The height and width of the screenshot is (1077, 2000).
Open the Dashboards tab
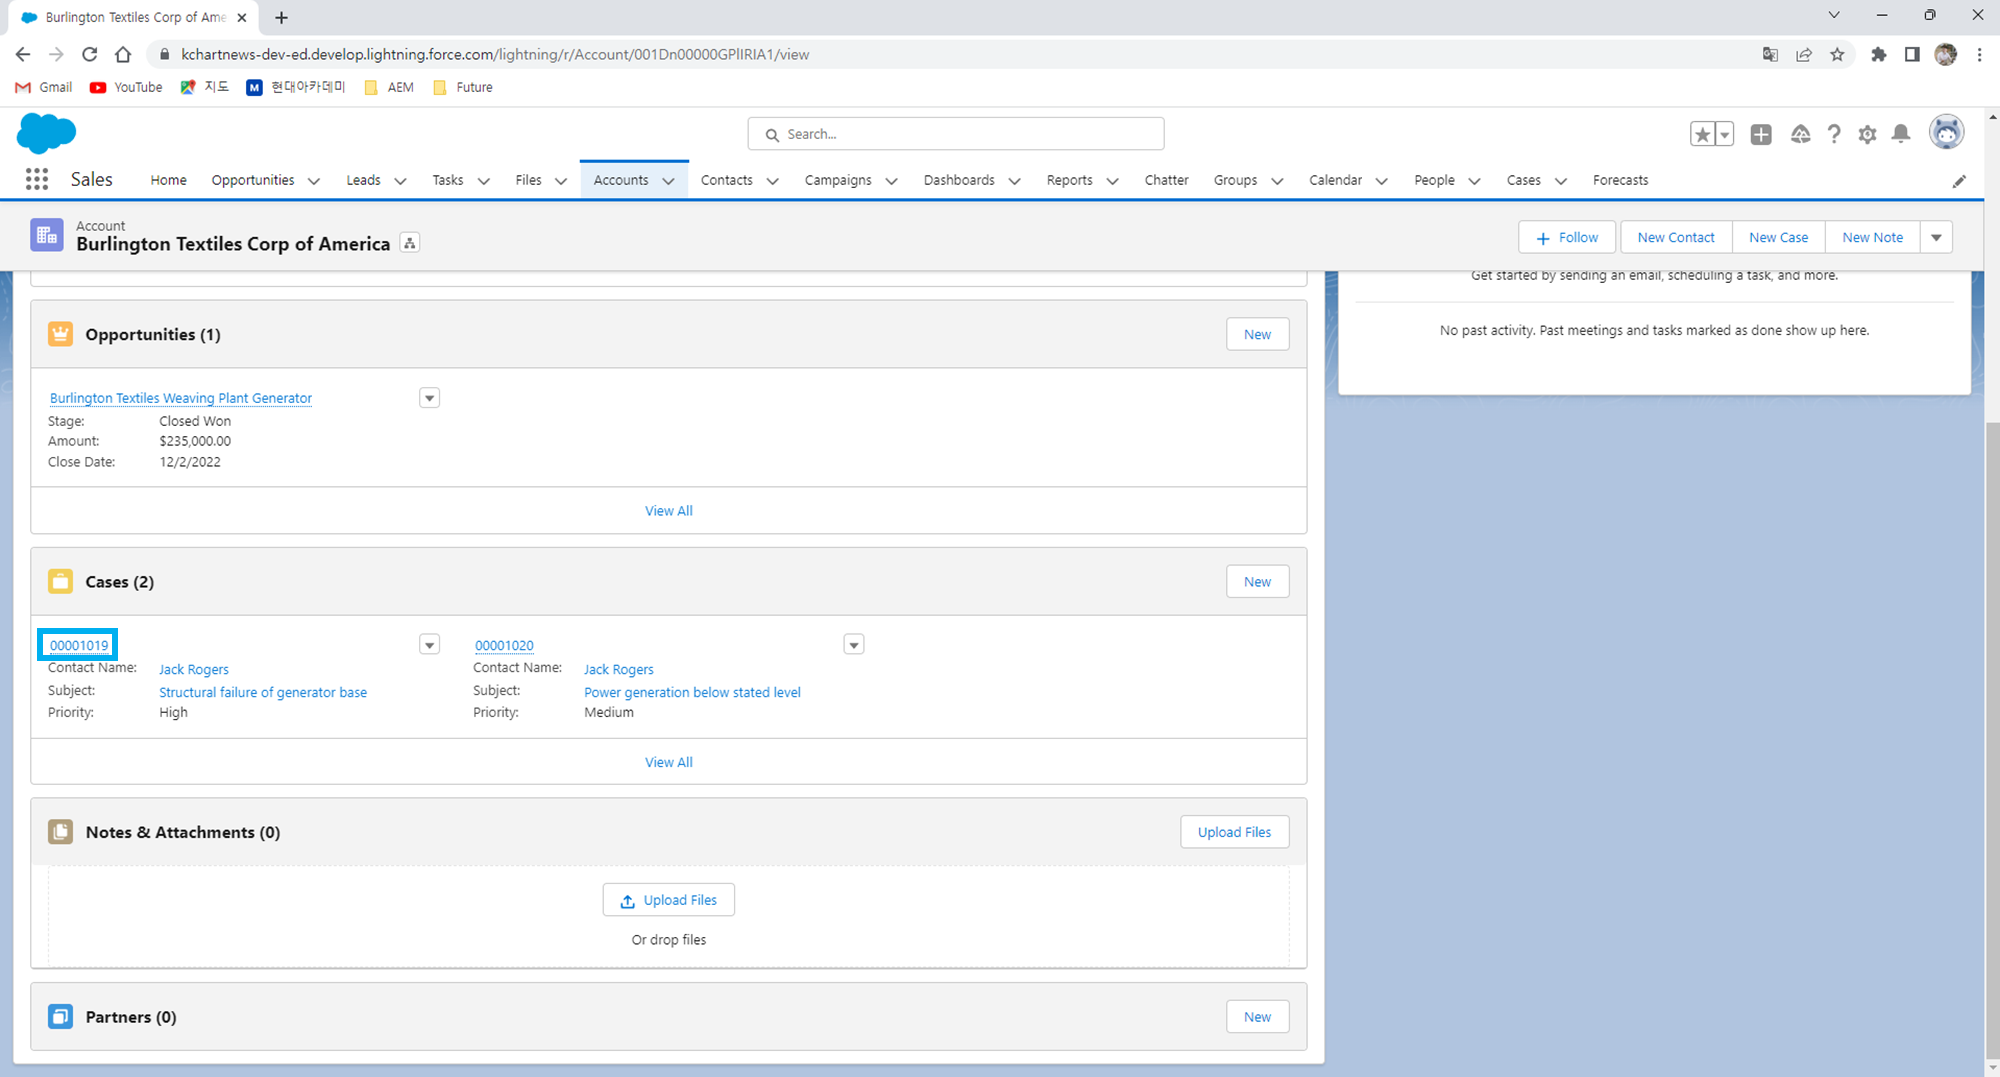[x=959, y=180]
